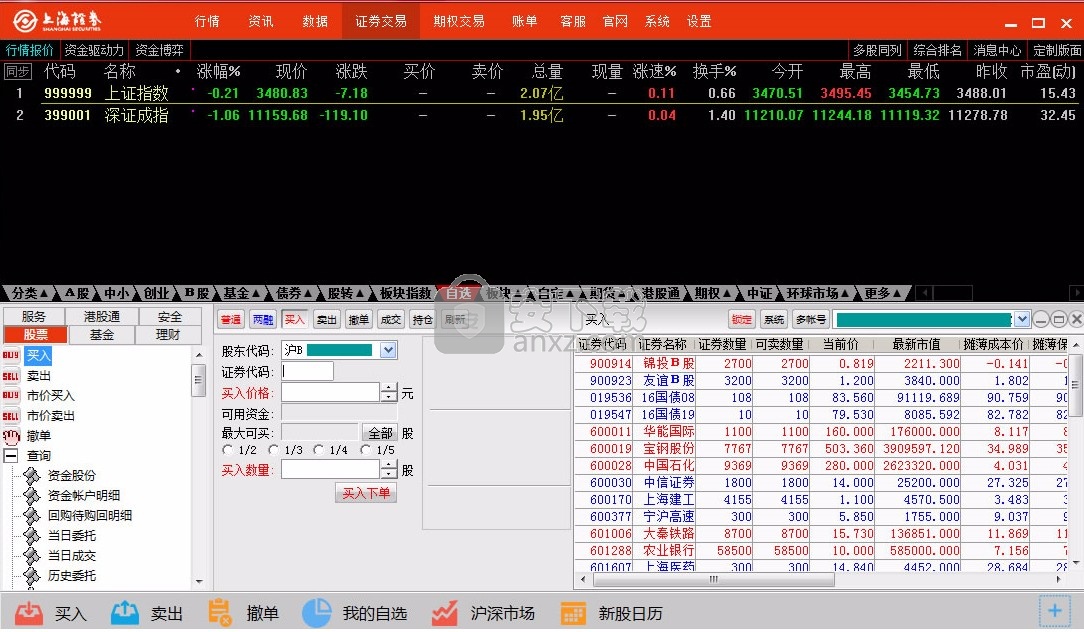Click the 普通 account mode toolbar button
Screen dimensions: 1084x632
231,319
